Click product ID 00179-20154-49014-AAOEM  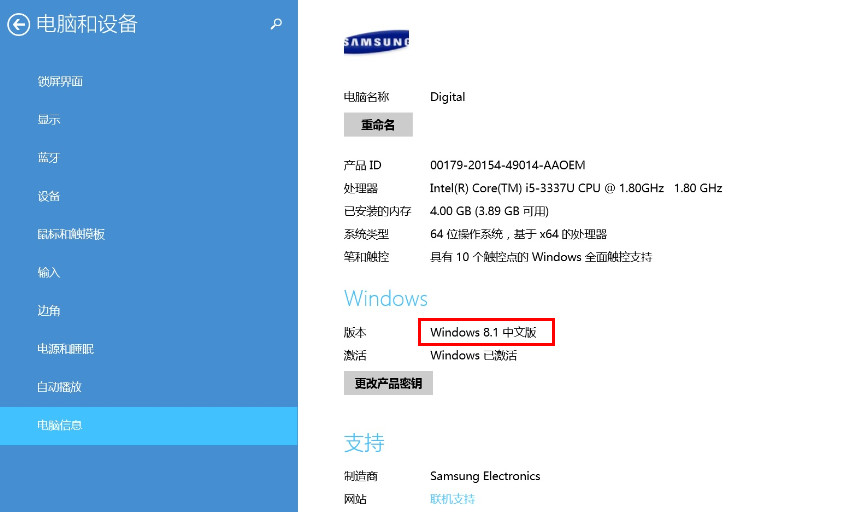coord(508,165)
